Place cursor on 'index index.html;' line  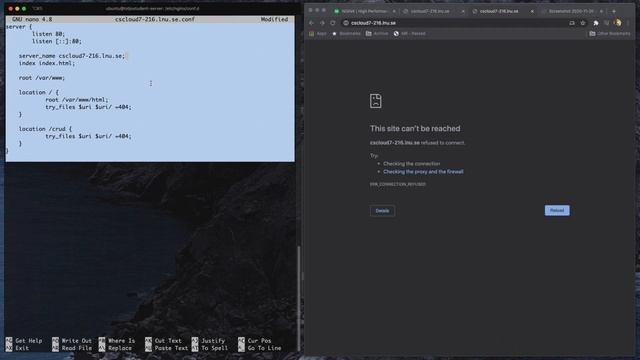pyautogui.click(x=47, y=63)
